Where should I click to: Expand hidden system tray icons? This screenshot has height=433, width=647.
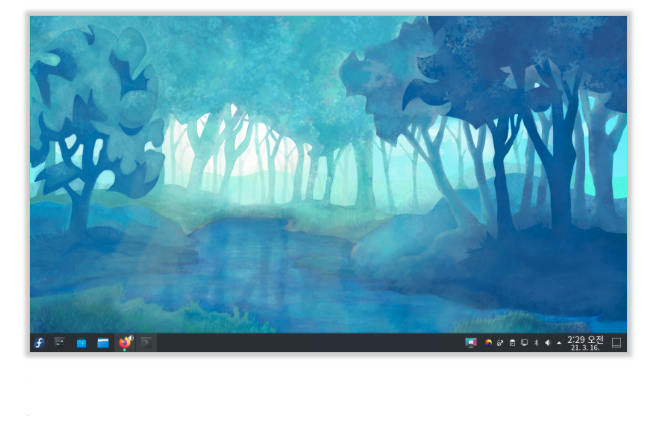[559, 343]
